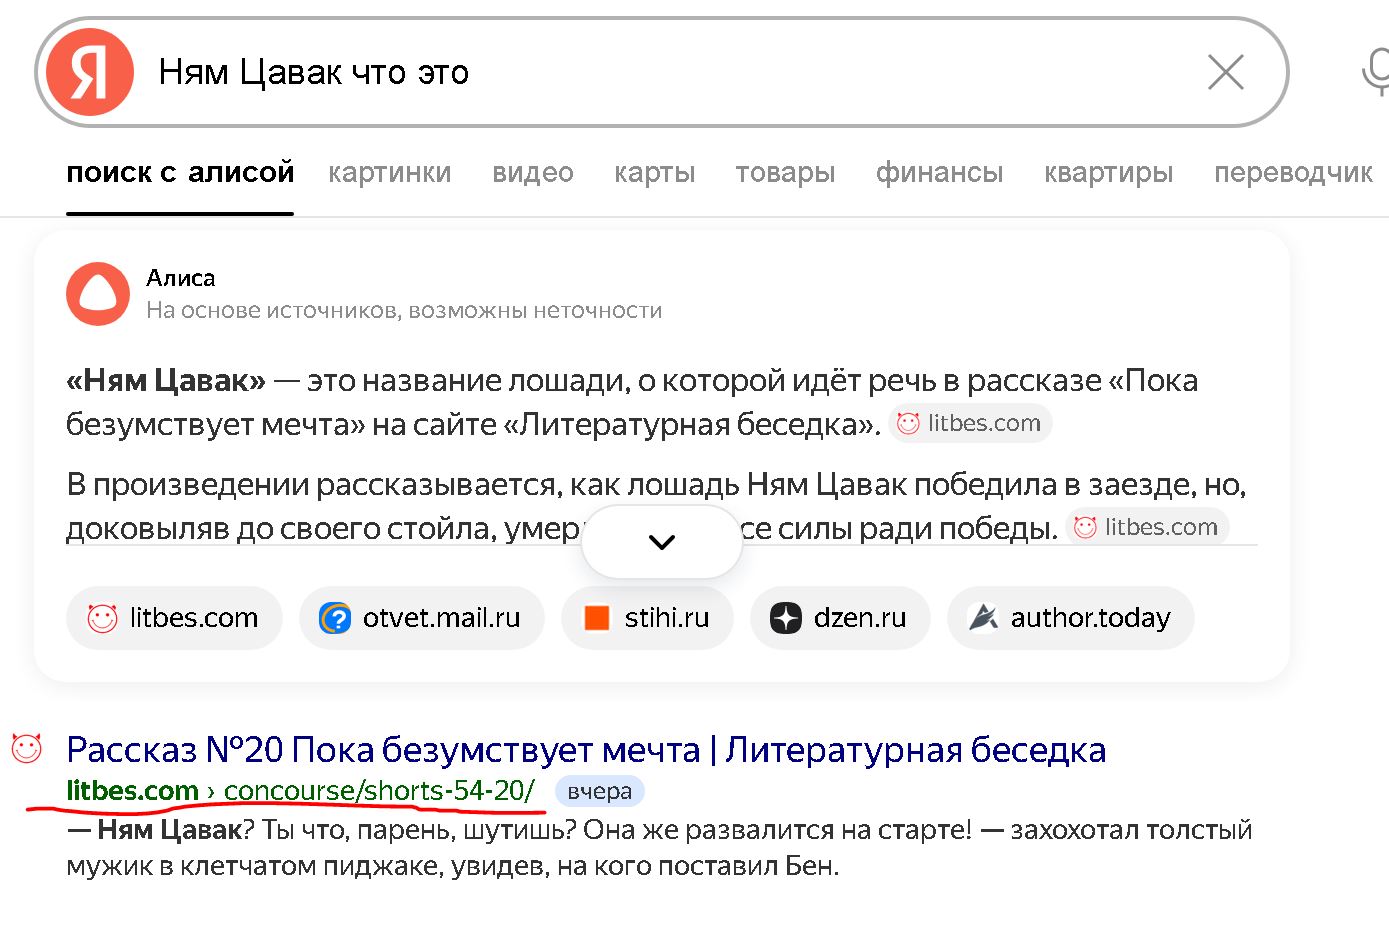Click the Alisa assistant avatar icon

point(98,294)
